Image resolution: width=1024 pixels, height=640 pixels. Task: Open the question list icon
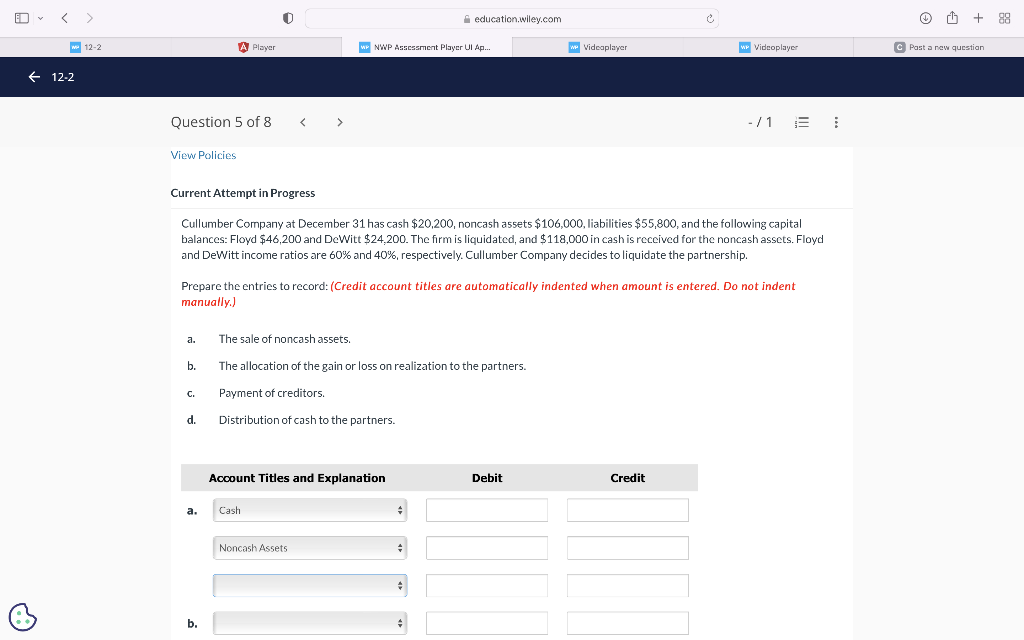pyautogui.click(x=801, y=121)
